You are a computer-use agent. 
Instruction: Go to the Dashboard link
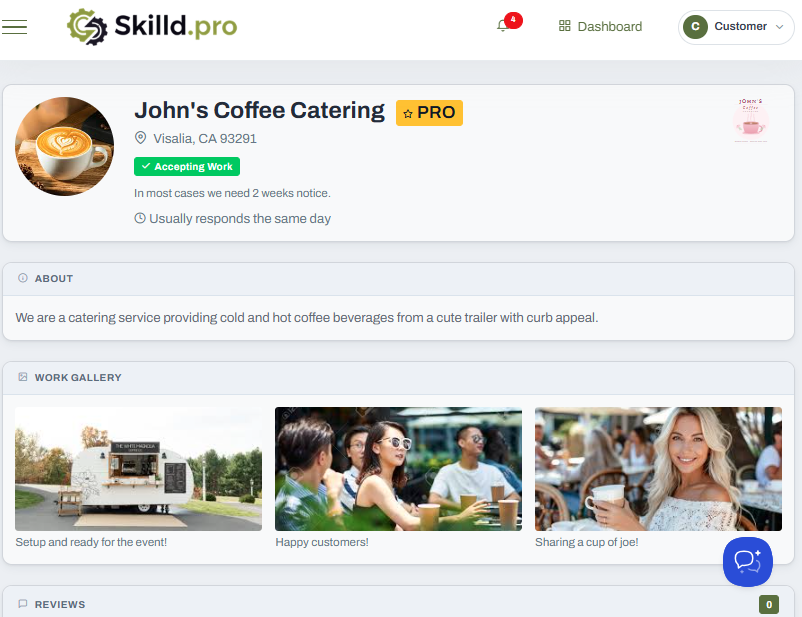pos(600,26)
